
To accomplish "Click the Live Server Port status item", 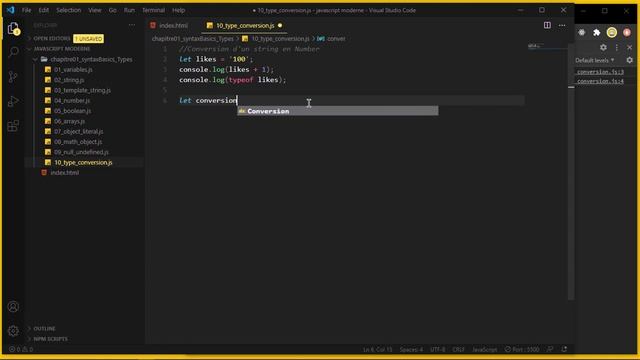I will (x=522, y=349).
